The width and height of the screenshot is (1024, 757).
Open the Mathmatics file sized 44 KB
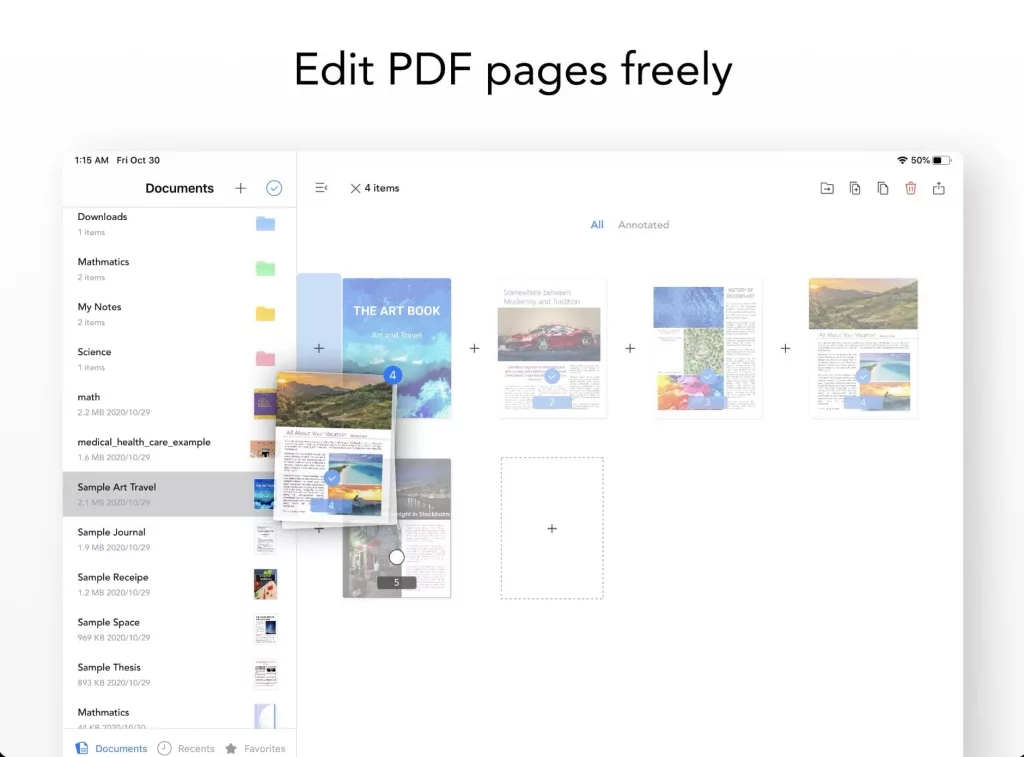[180, 717]
